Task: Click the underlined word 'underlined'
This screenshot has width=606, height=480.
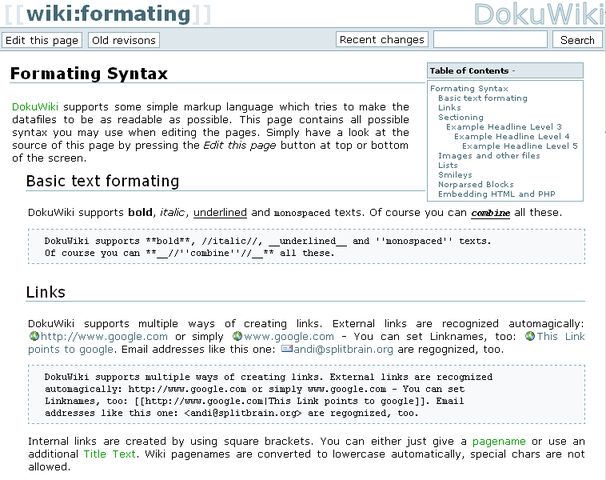Action: [x=220, y=213]
